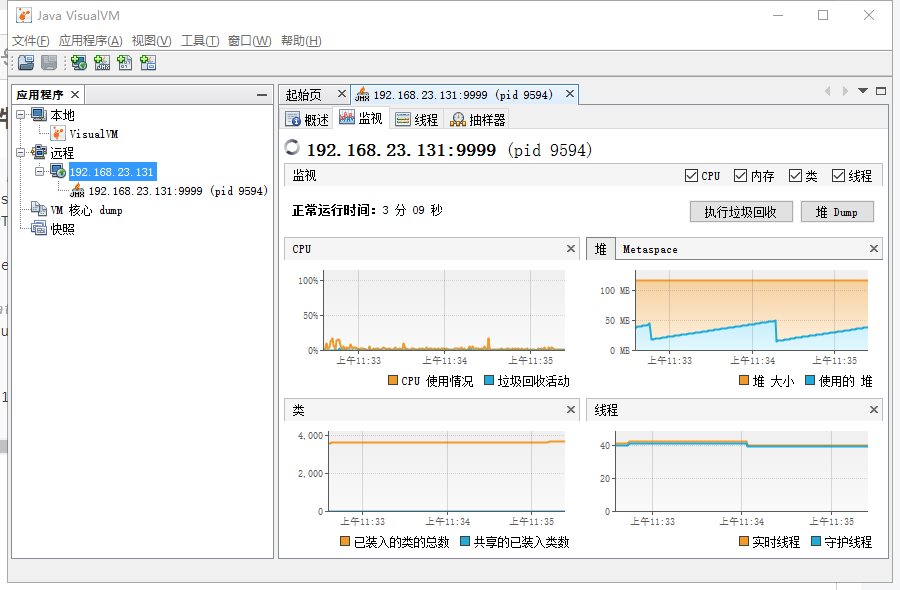Minimize the 应用程序 panel with dash icon
The image size is (900, 590).
pos(262,95)
